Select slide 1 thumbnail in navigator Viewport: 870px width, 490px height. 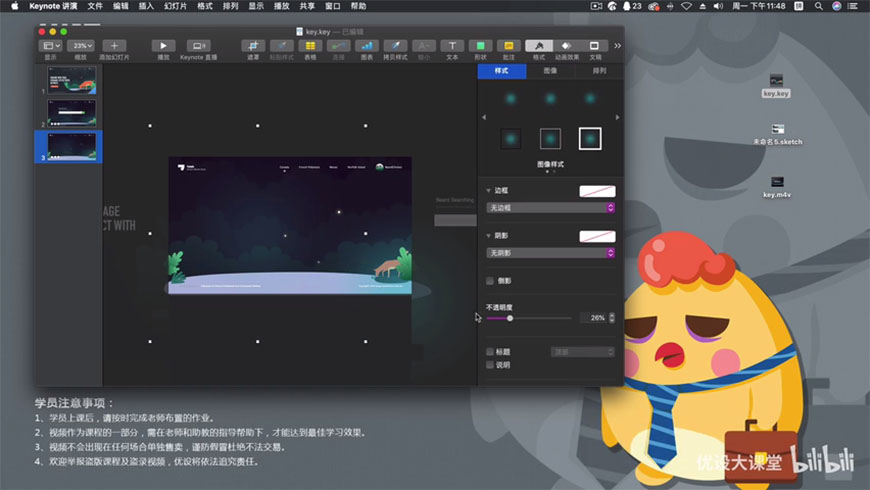[x=72, y=80]
